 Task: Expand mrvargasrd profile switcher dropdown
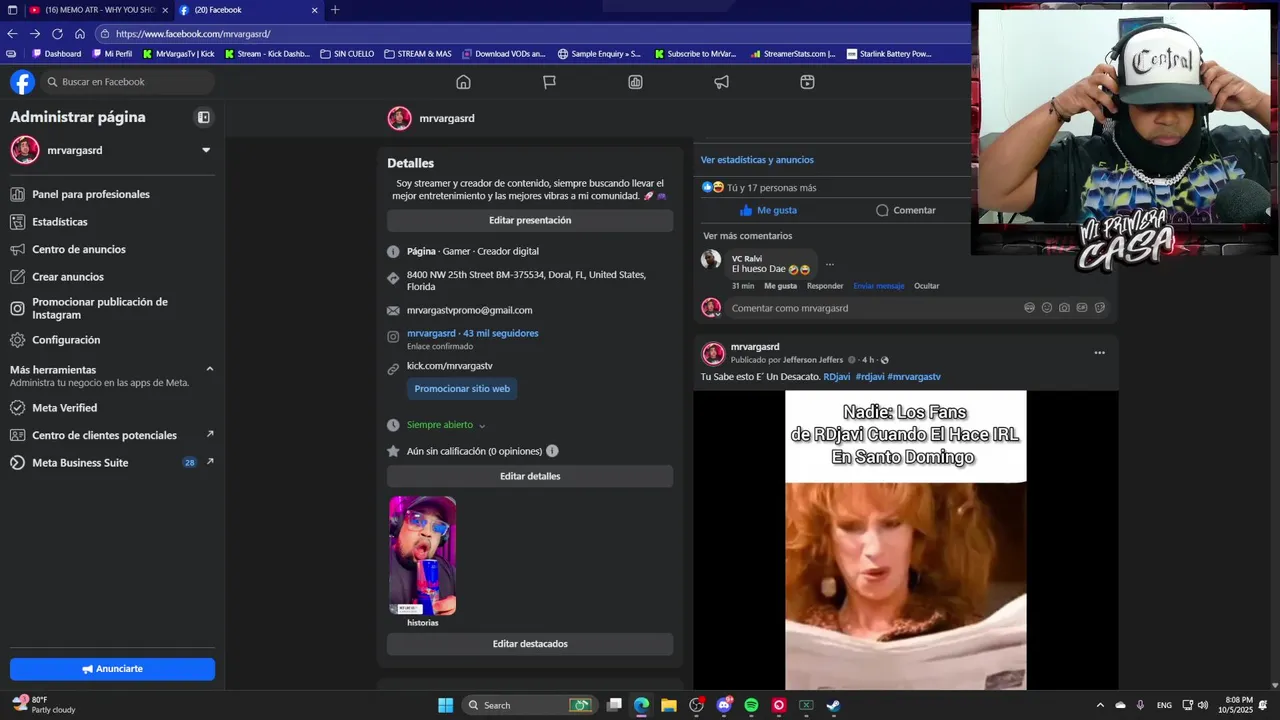pyautogui.click(x=206, y=150)
